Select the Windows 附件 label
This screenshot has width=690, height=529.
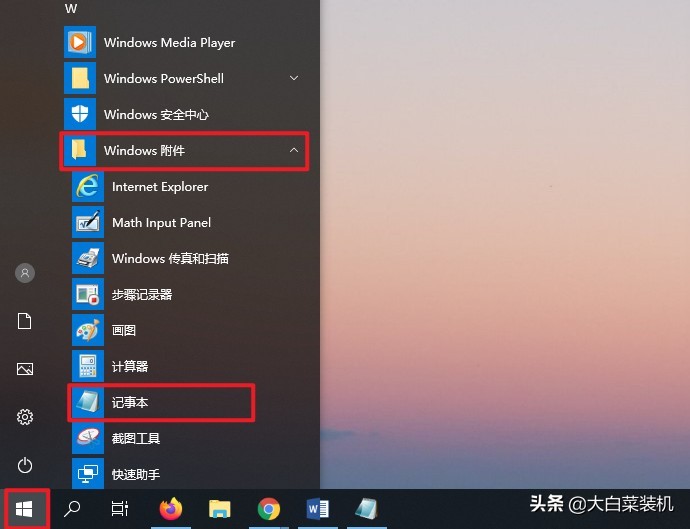pyautogui.click(x=144, y=151)
